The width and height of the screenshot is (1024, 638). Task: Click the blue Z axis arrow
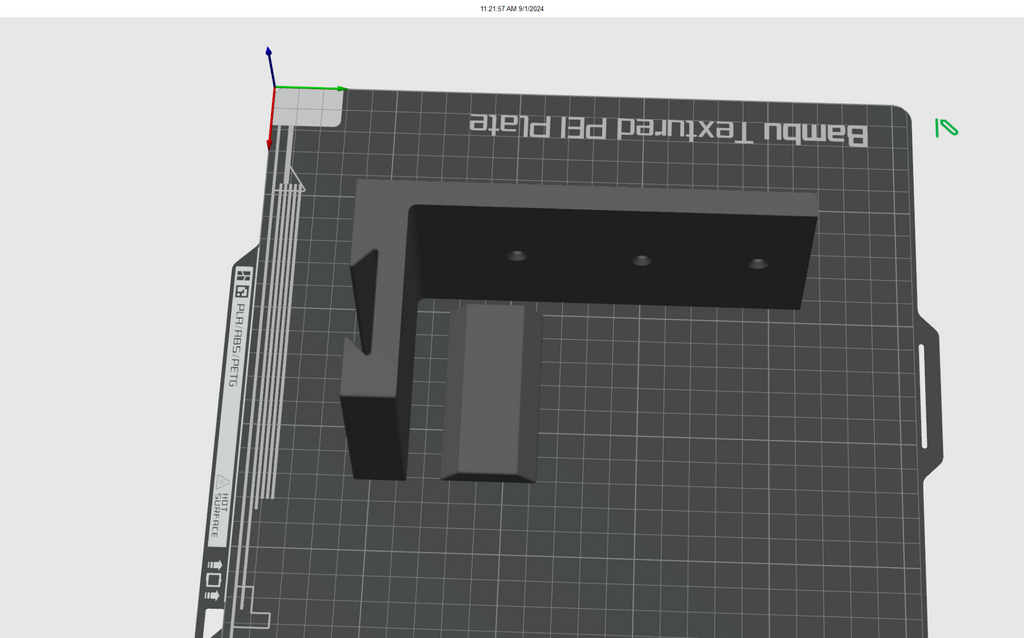tap(270, 66)
